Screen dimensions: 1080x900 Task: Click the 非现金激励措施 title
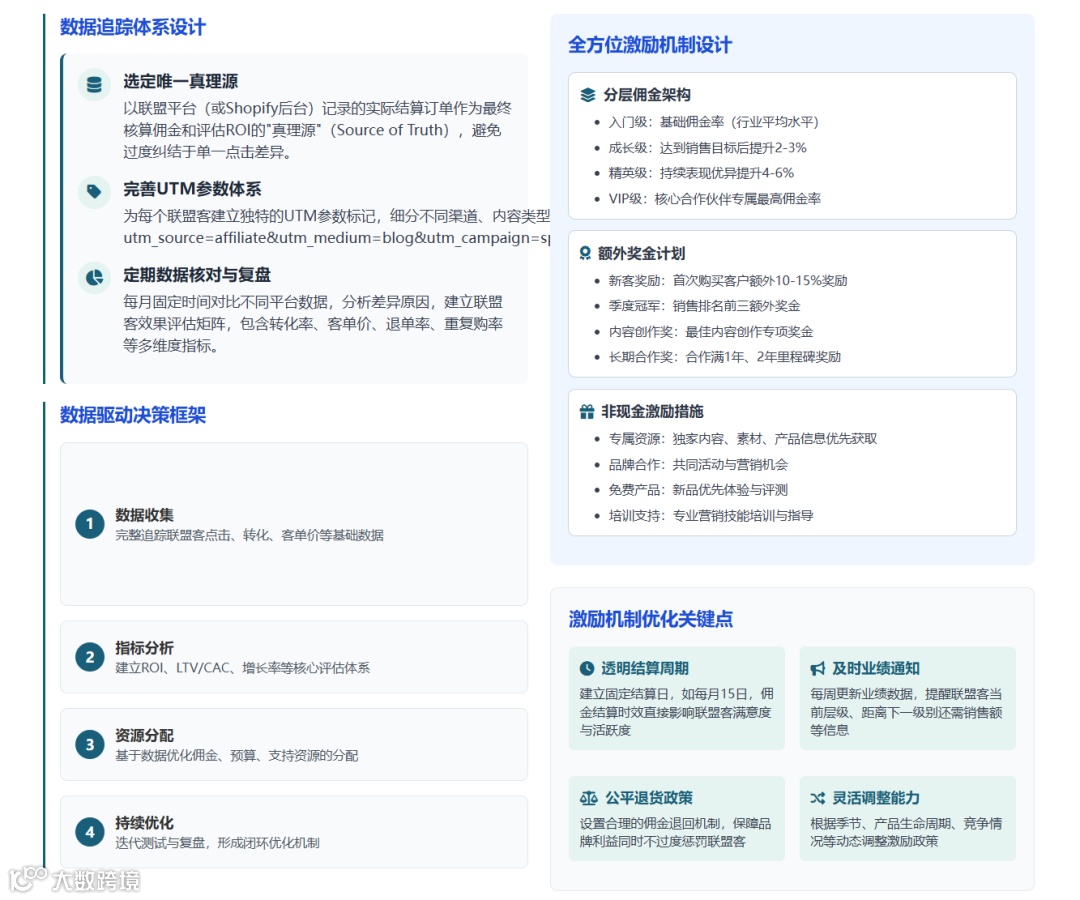(x=652, y=412)
